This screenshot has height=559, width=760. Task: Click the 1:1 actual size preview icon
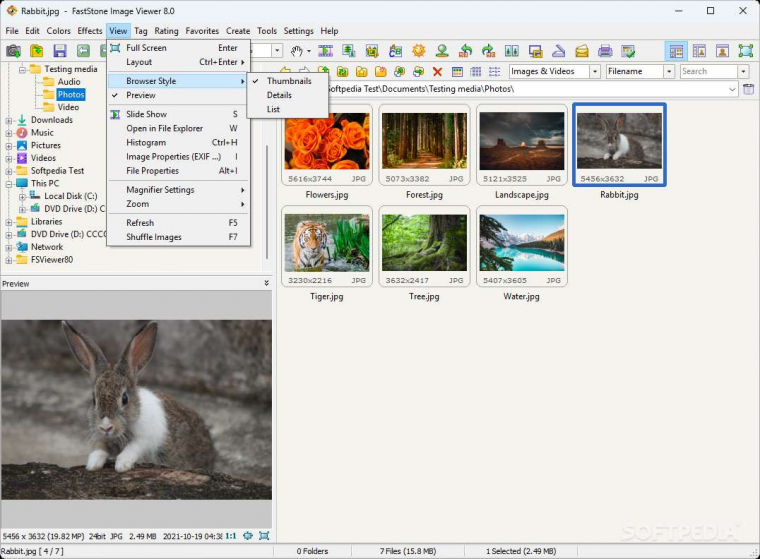pos(231,536)
